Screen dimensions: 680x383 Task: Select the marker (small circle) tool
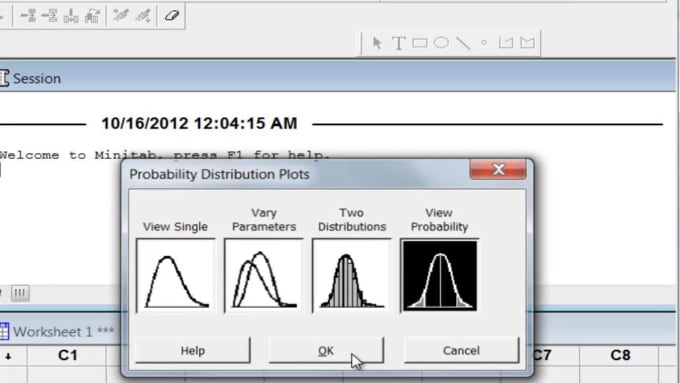click(x=484, y=43)
